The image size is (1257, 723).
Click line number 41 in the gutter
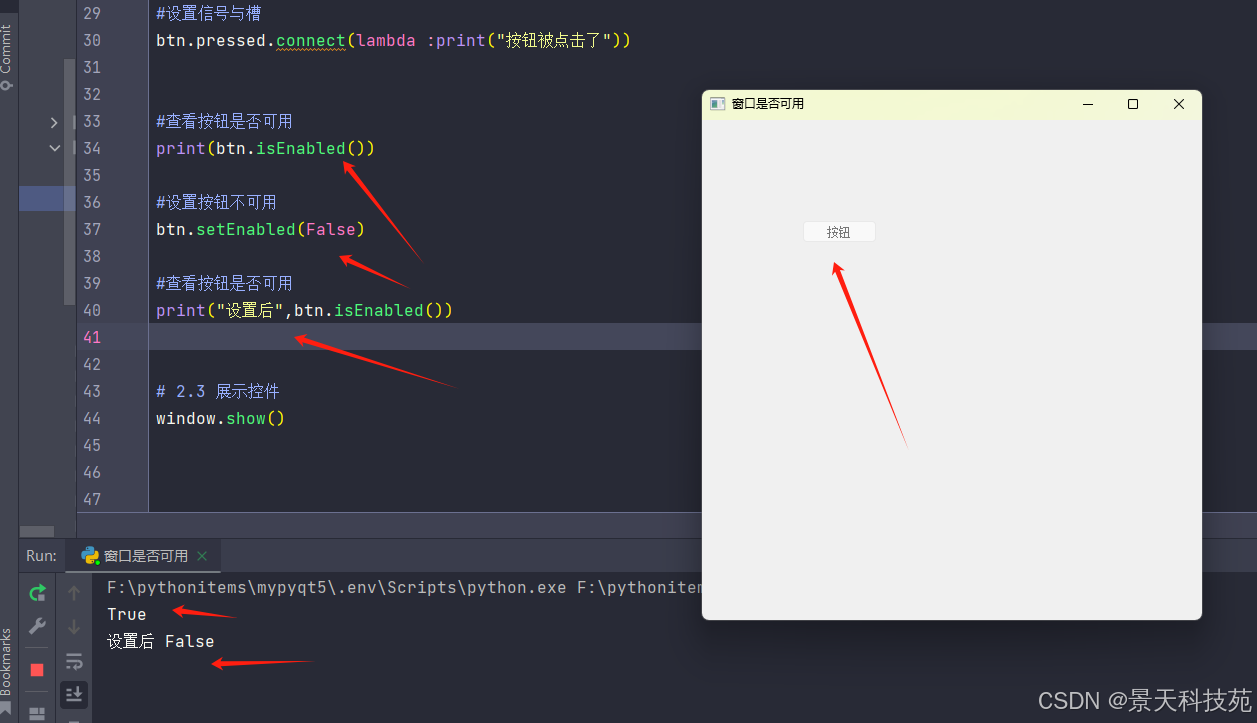coord(92,337)
